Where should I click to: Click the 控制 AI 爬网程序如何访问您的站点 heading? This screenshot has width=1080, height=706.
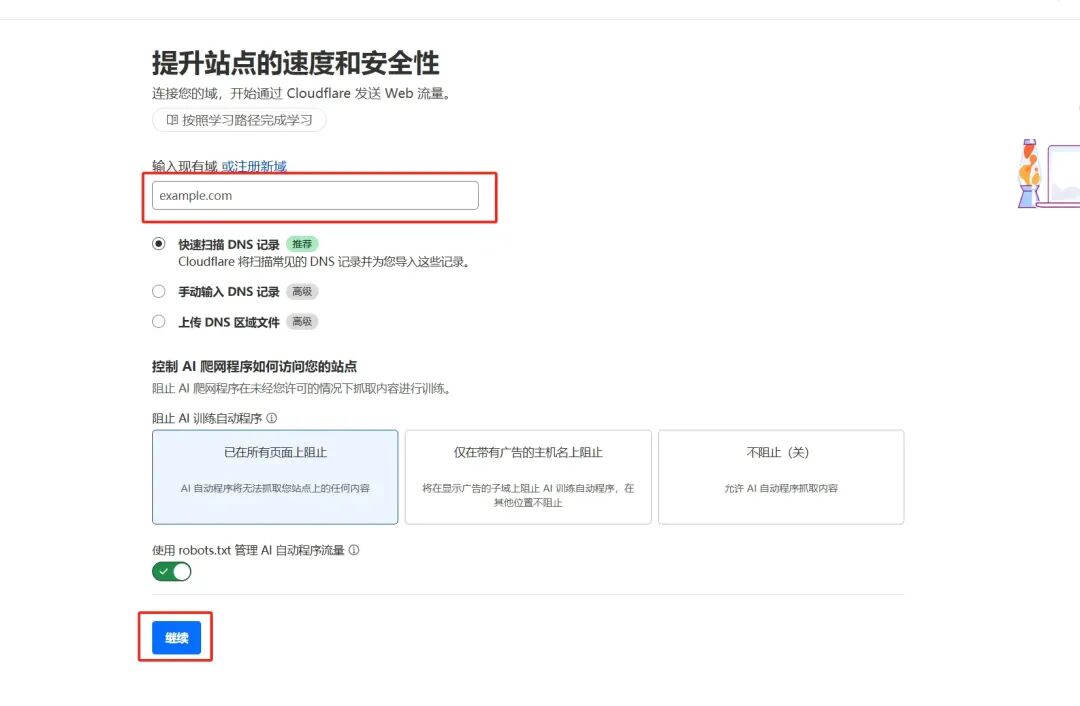click(x=254, y=366)
